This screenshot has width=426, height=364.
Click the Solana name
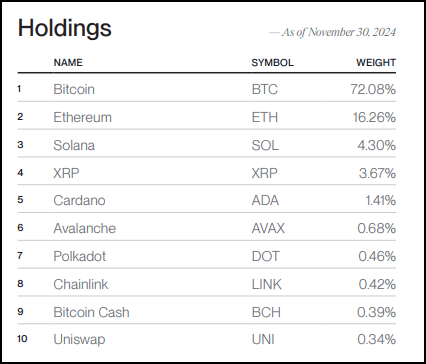click(74, 145)
